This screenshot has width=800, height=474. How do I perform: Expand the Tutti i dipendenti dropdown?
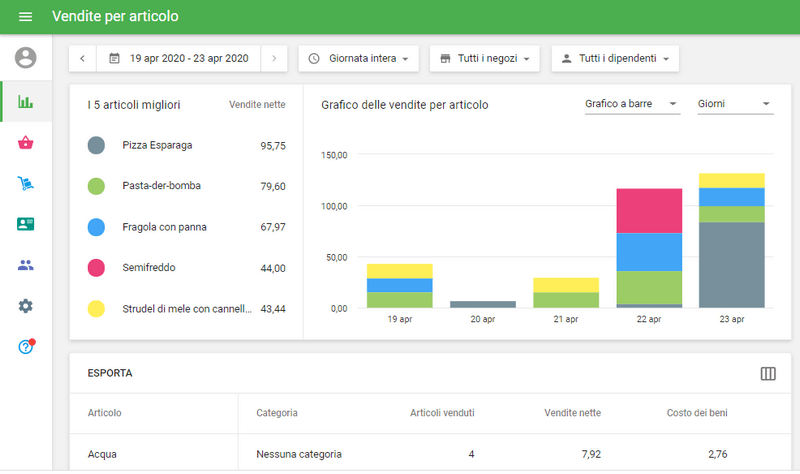pyautogui.click(x=615, y=58)
